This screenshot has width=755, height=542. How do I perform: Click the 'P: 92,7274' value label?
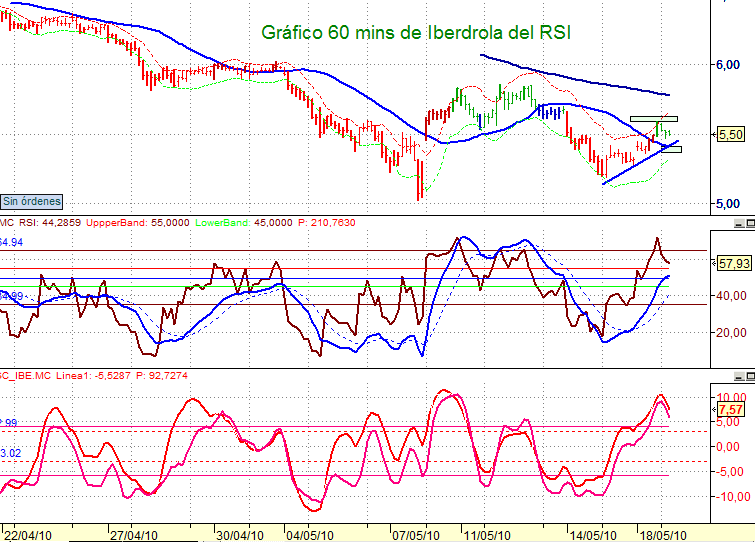click(162, 375)
